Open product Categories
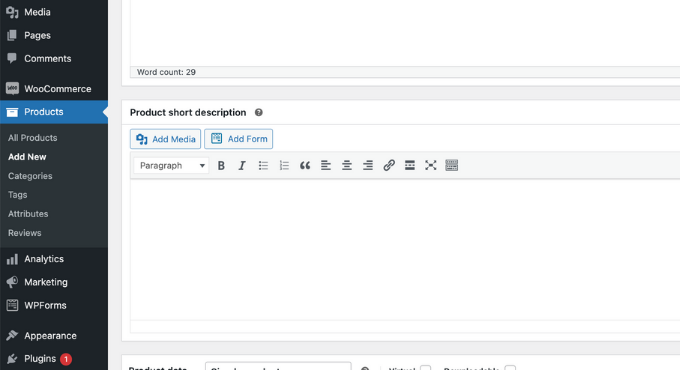680x370 pixels. (x=30, y=176)
